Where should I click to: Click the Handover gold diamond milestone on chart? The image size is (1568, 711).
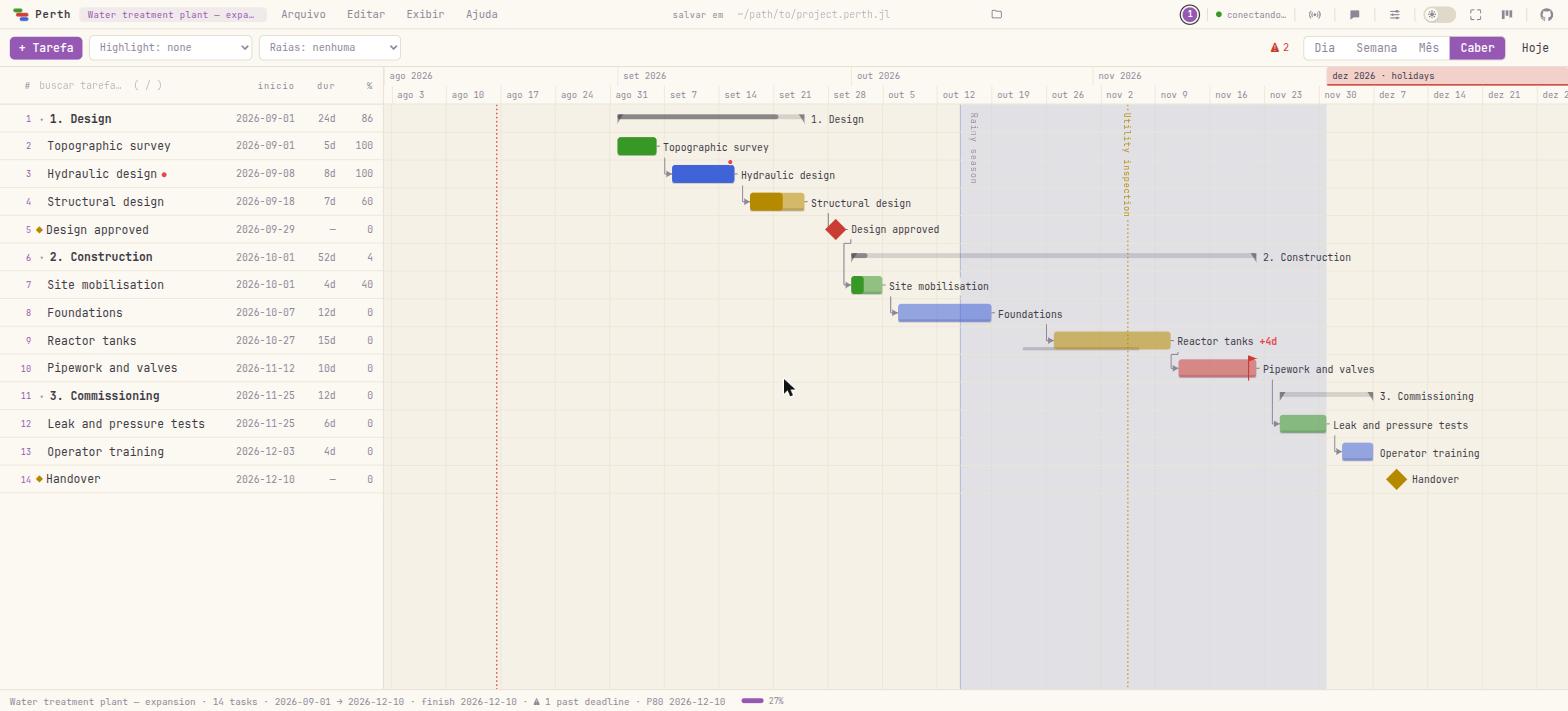point(1396,479)
